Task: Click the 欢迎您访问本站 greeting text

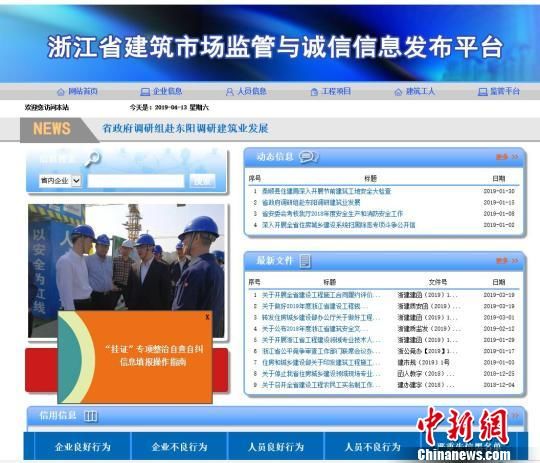Action: coord(46,107)
